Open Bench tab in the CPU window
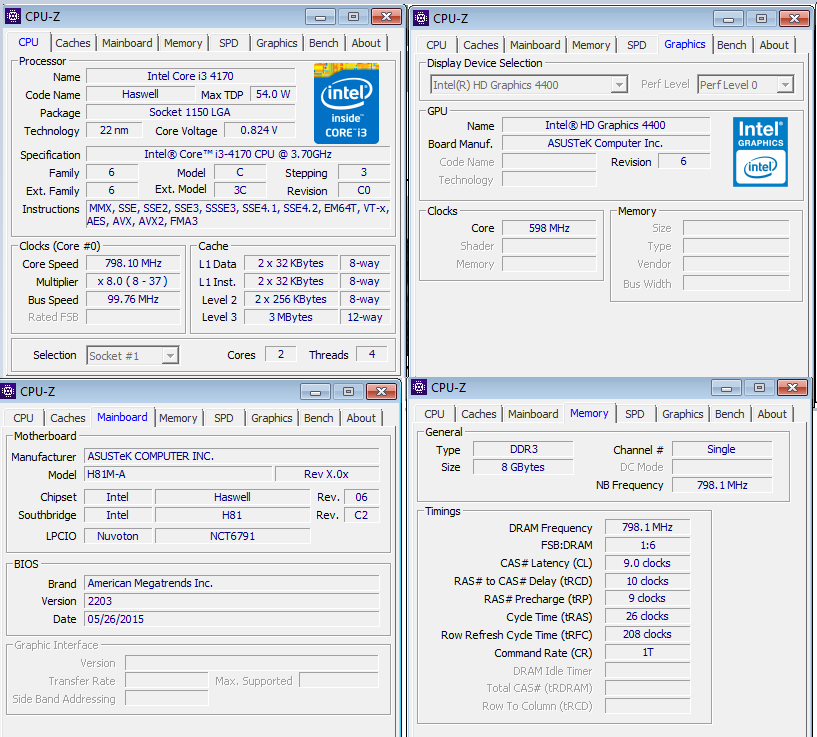817x737 pixels. (324, 43)
